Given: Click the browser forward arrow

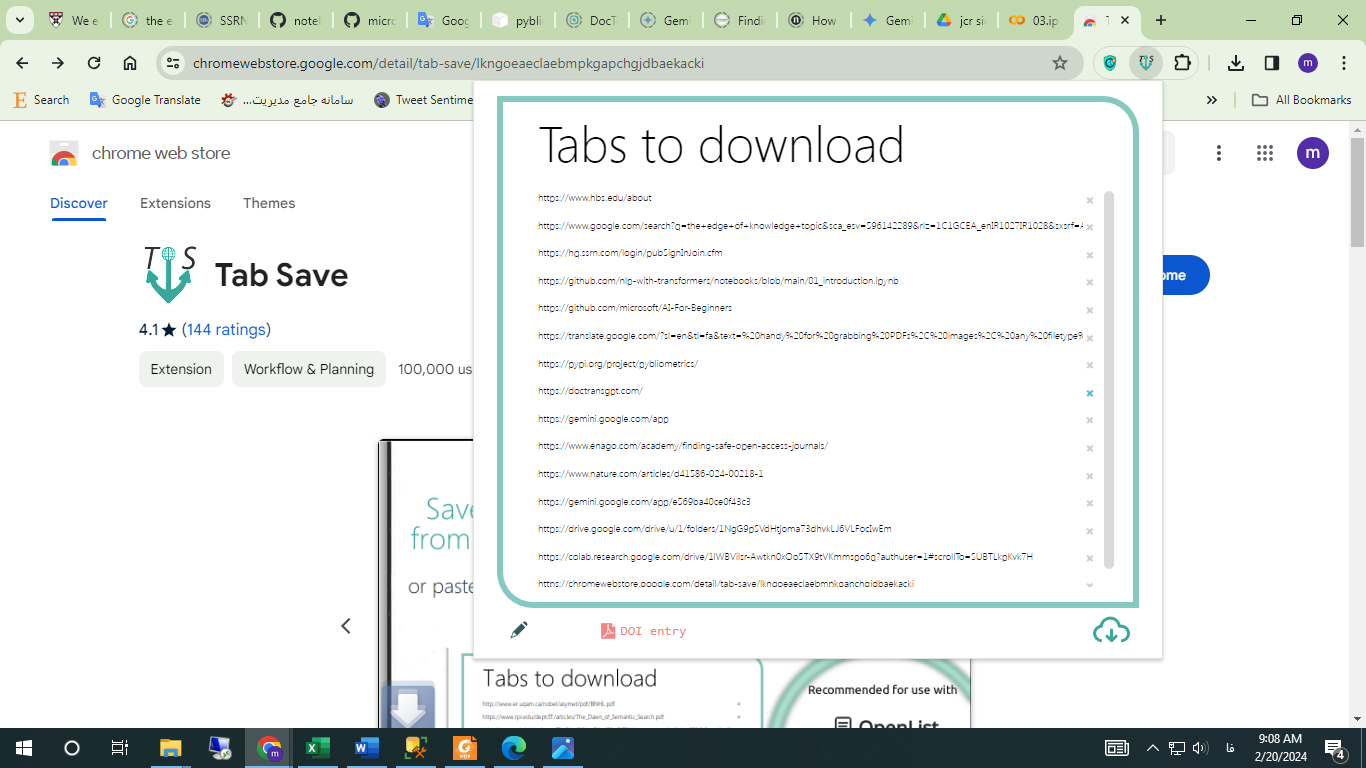Looking at the screenshot, I should point(58,63).
